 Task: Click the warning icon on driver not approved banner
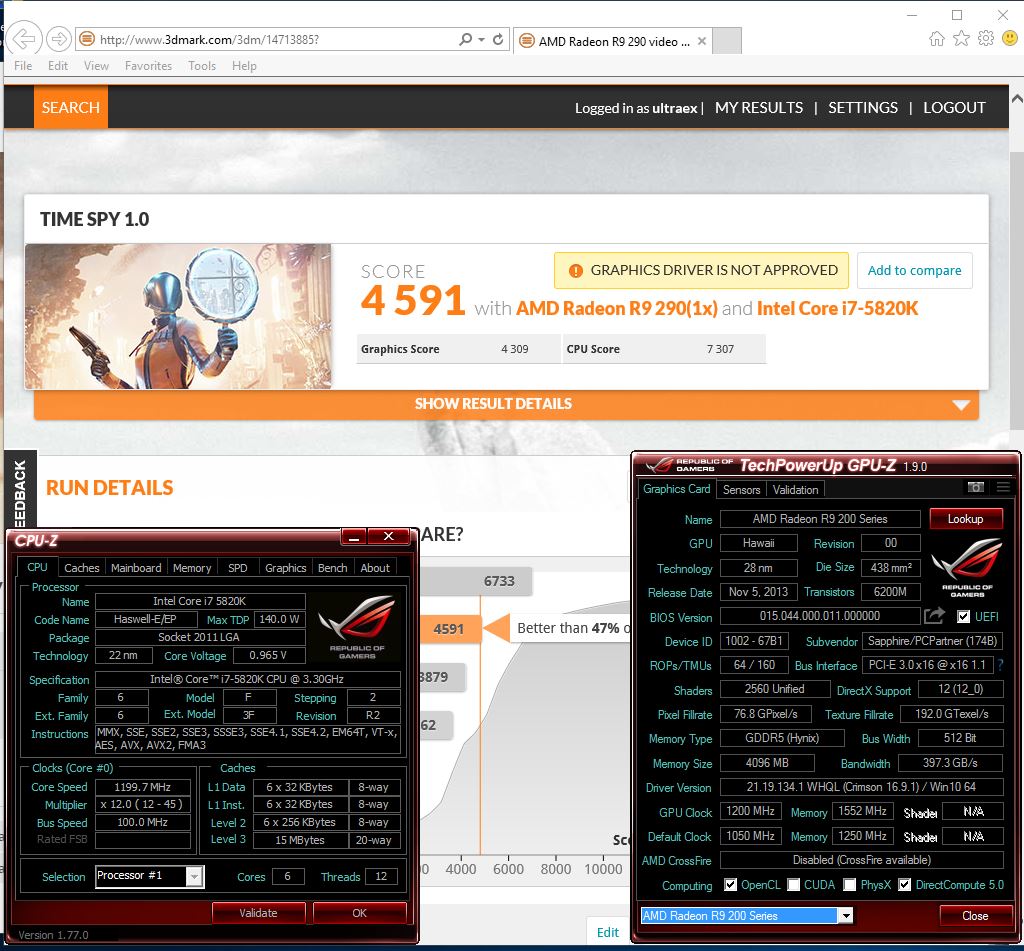point(575,270)
